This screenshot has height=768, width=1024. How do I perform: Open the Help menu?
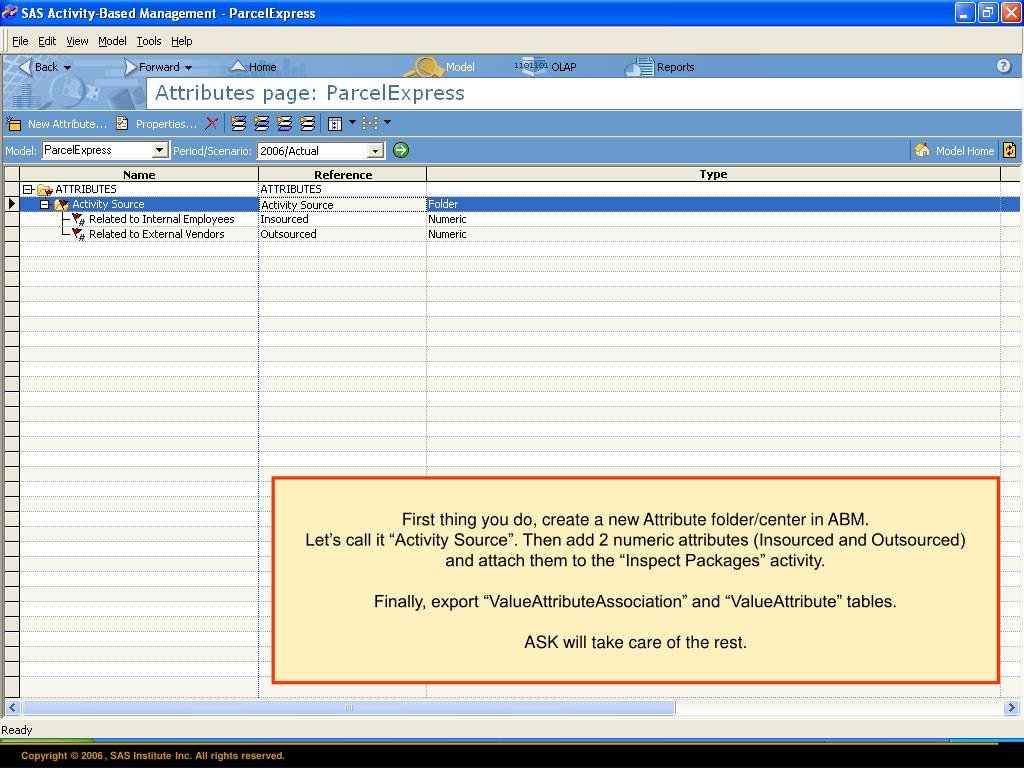pos(182,41)
